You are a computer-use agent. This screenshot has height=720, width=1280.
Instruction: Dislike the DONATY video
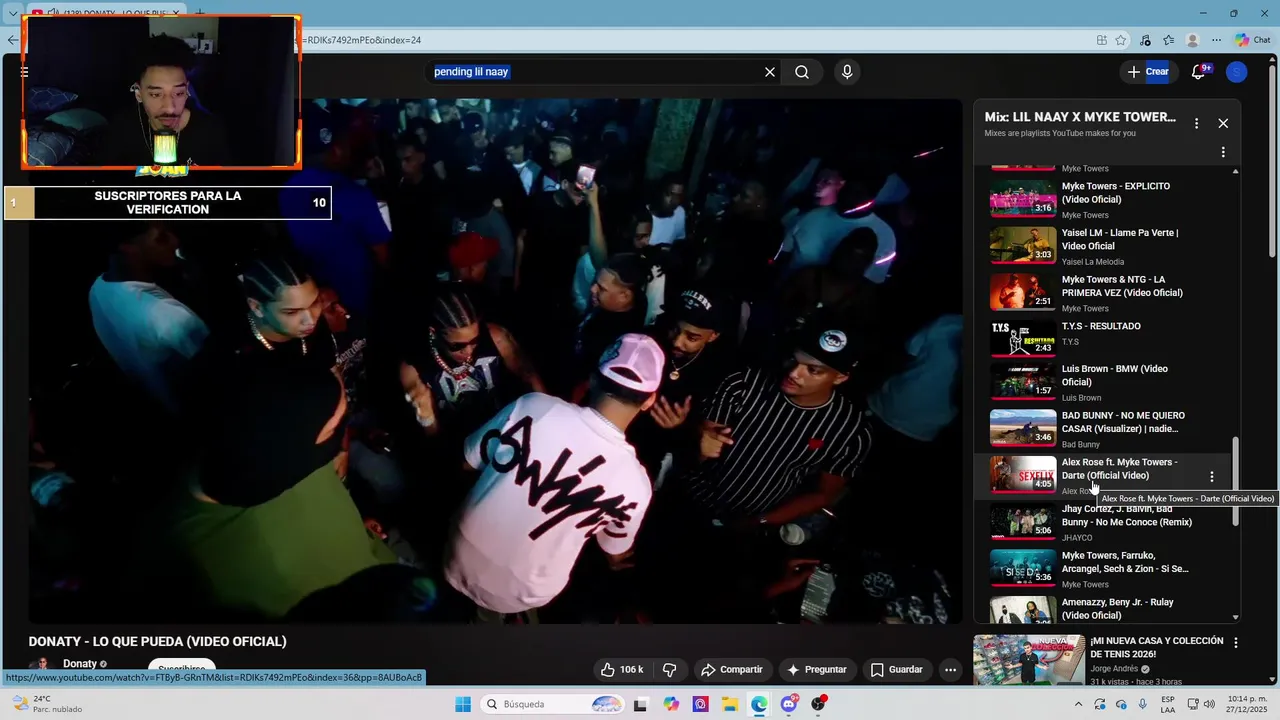(670, 669)
